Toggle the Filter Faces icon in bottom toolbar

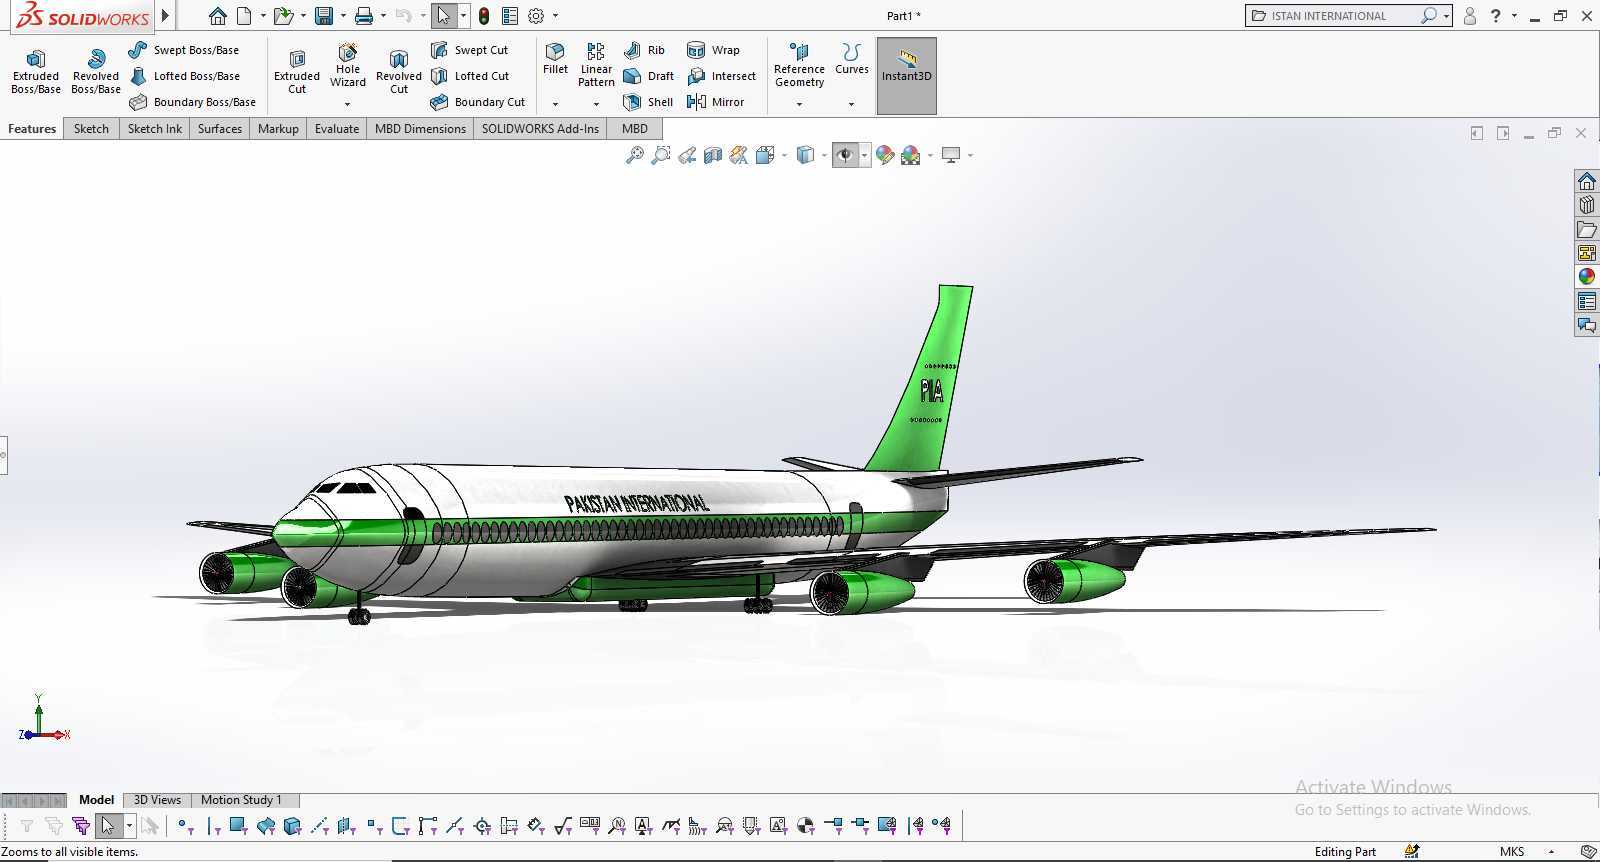238,826
